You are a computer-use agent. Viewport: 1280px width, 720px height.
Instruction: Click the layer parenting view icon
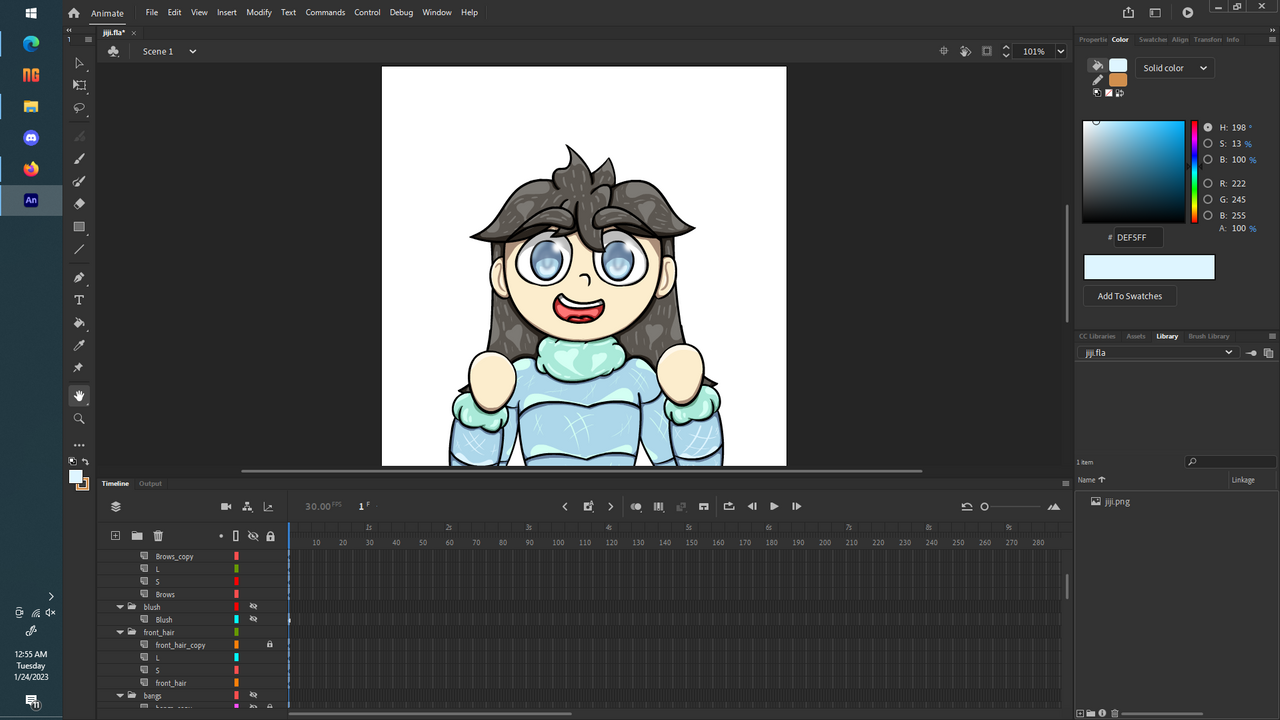coord(247,507)
